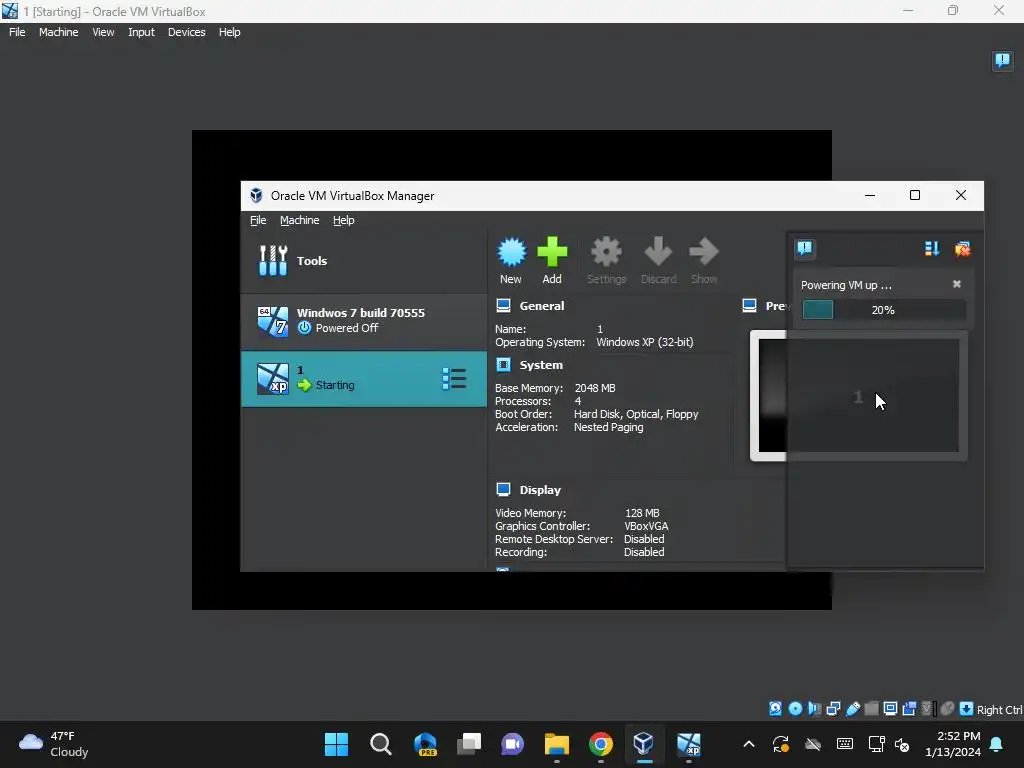
Task: Open File Explorer from taskbar
Action: click(x=556, y=744)
